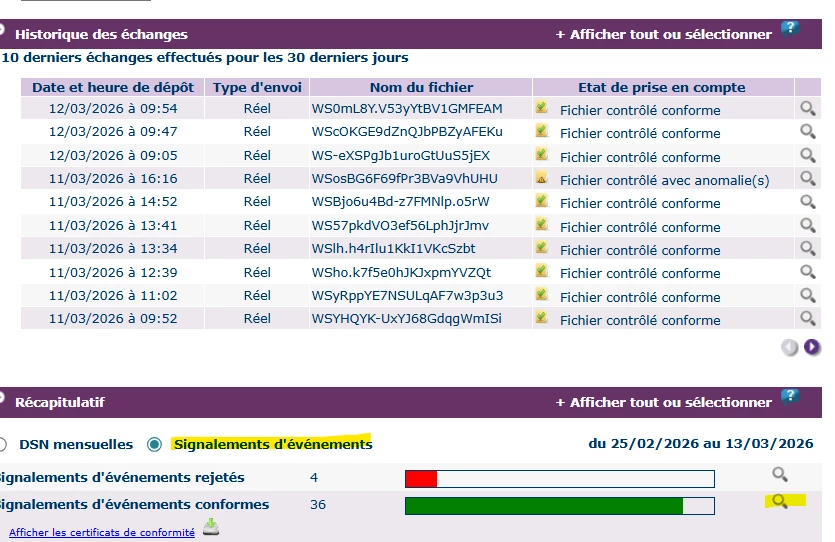Open help for Récapitulatif section
The width and height of the screenshot is (835, 542).
(x=790, y=396)
